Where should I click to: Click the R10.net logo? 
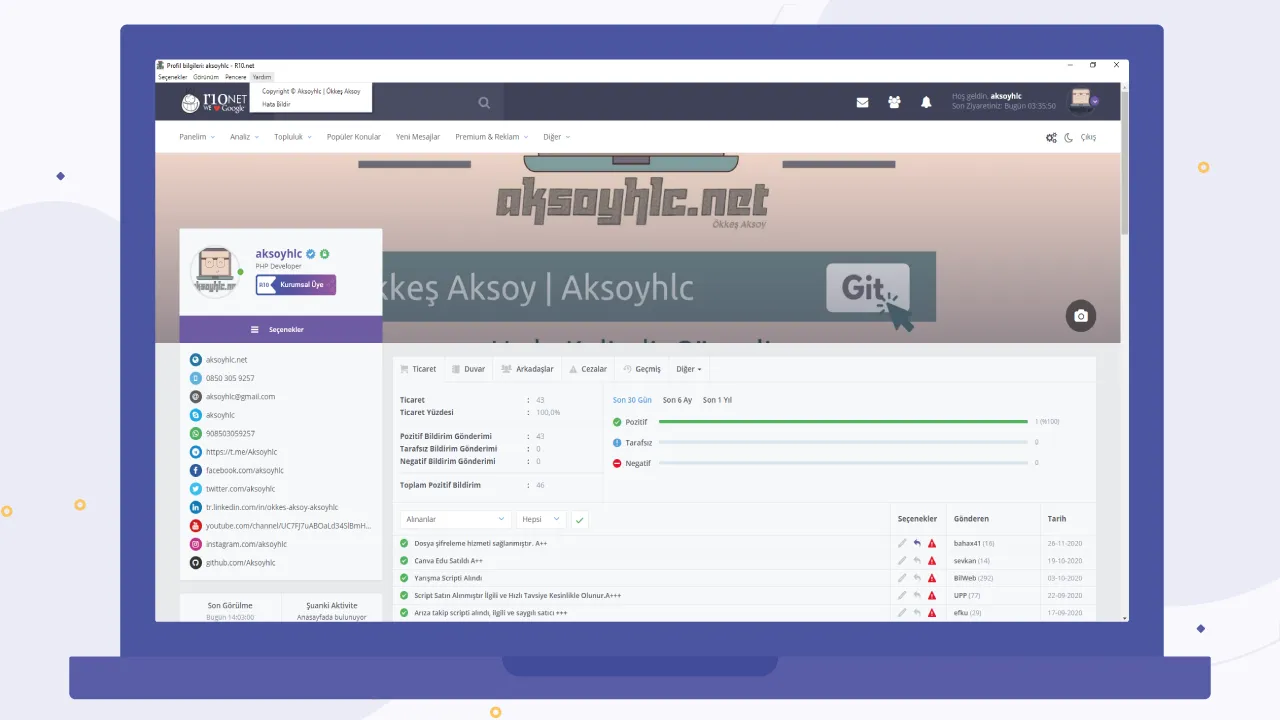click(x=213, y=102)
